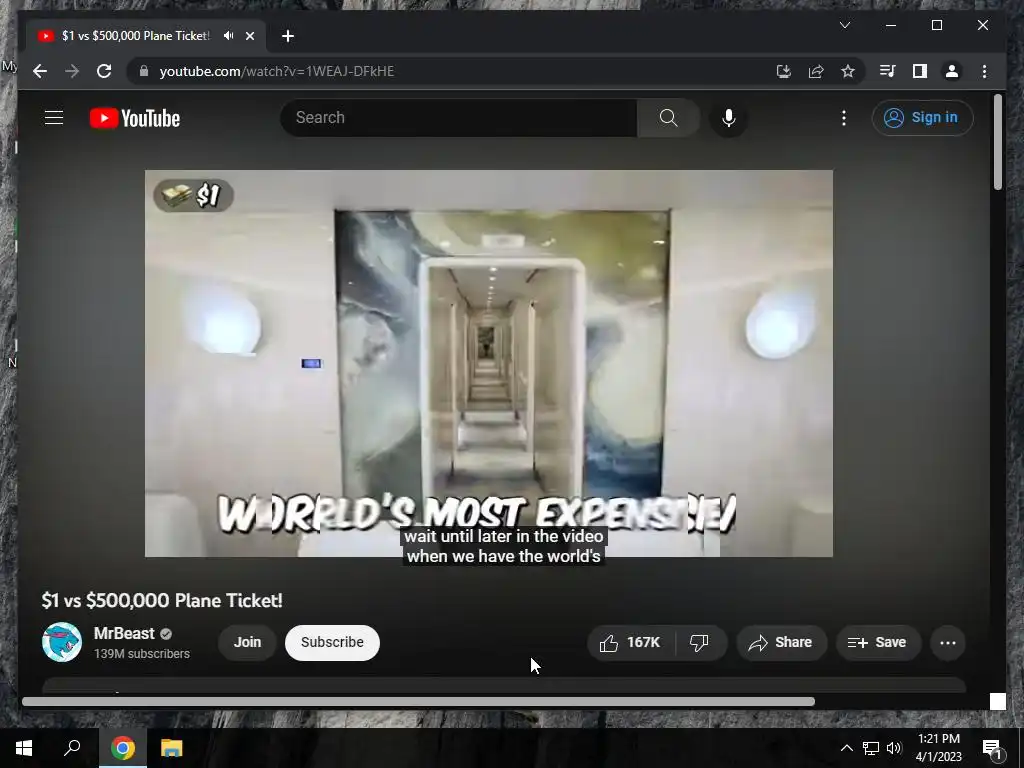
Task: Open Chrome tab search chevron
Action: (845, 25)
